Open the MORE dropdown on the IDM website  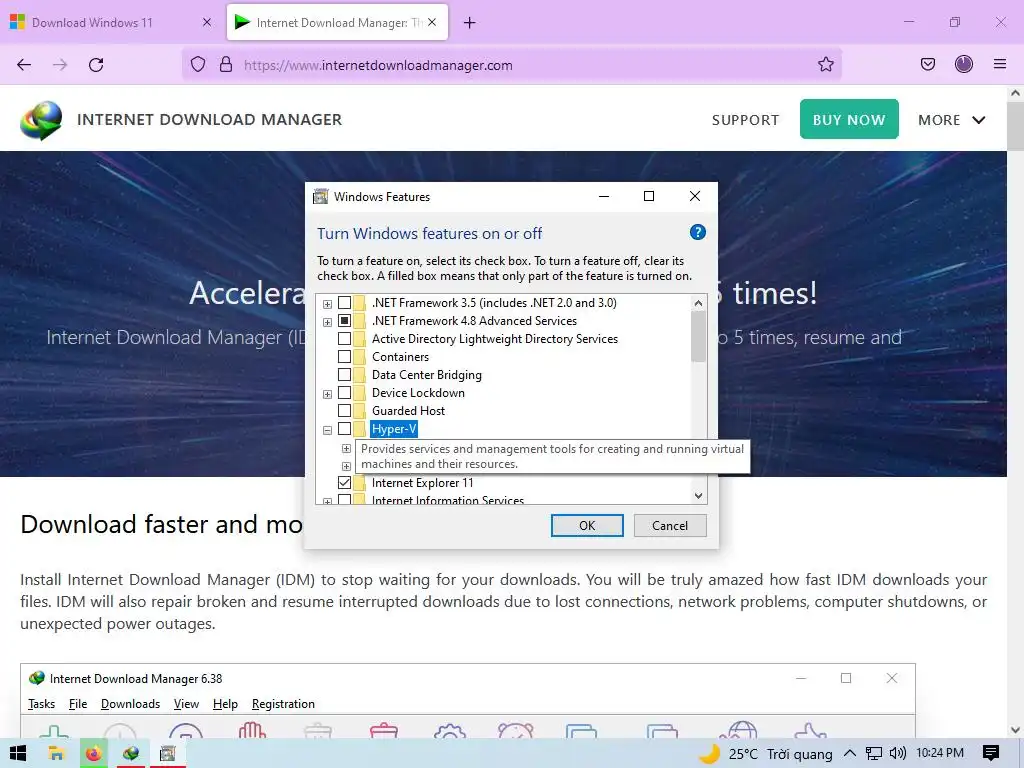pos(952,120)
